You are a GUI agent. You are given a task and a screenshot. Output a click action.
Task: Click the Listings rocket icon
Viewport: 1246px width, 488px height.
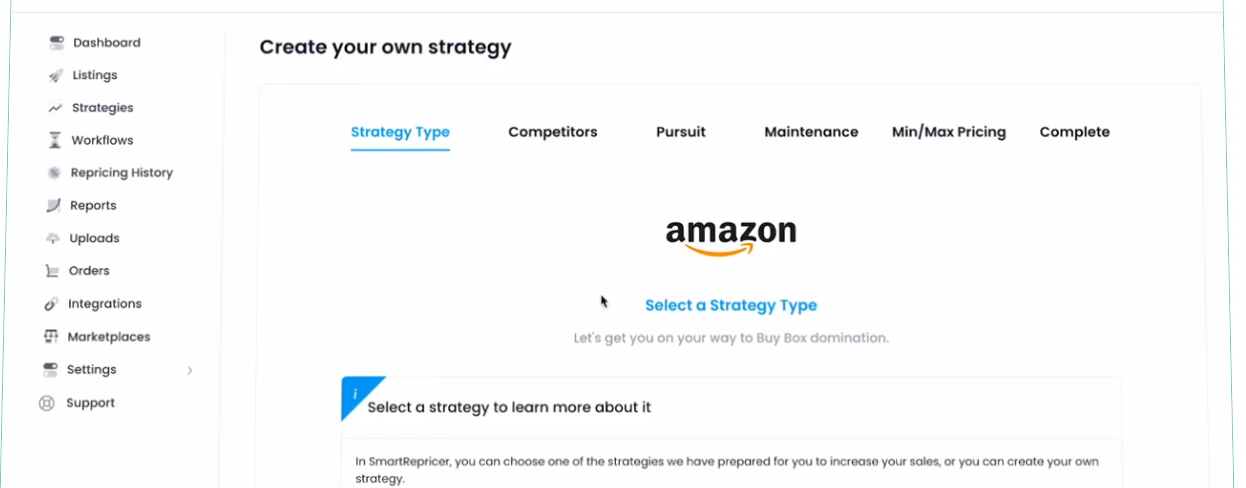55,76
